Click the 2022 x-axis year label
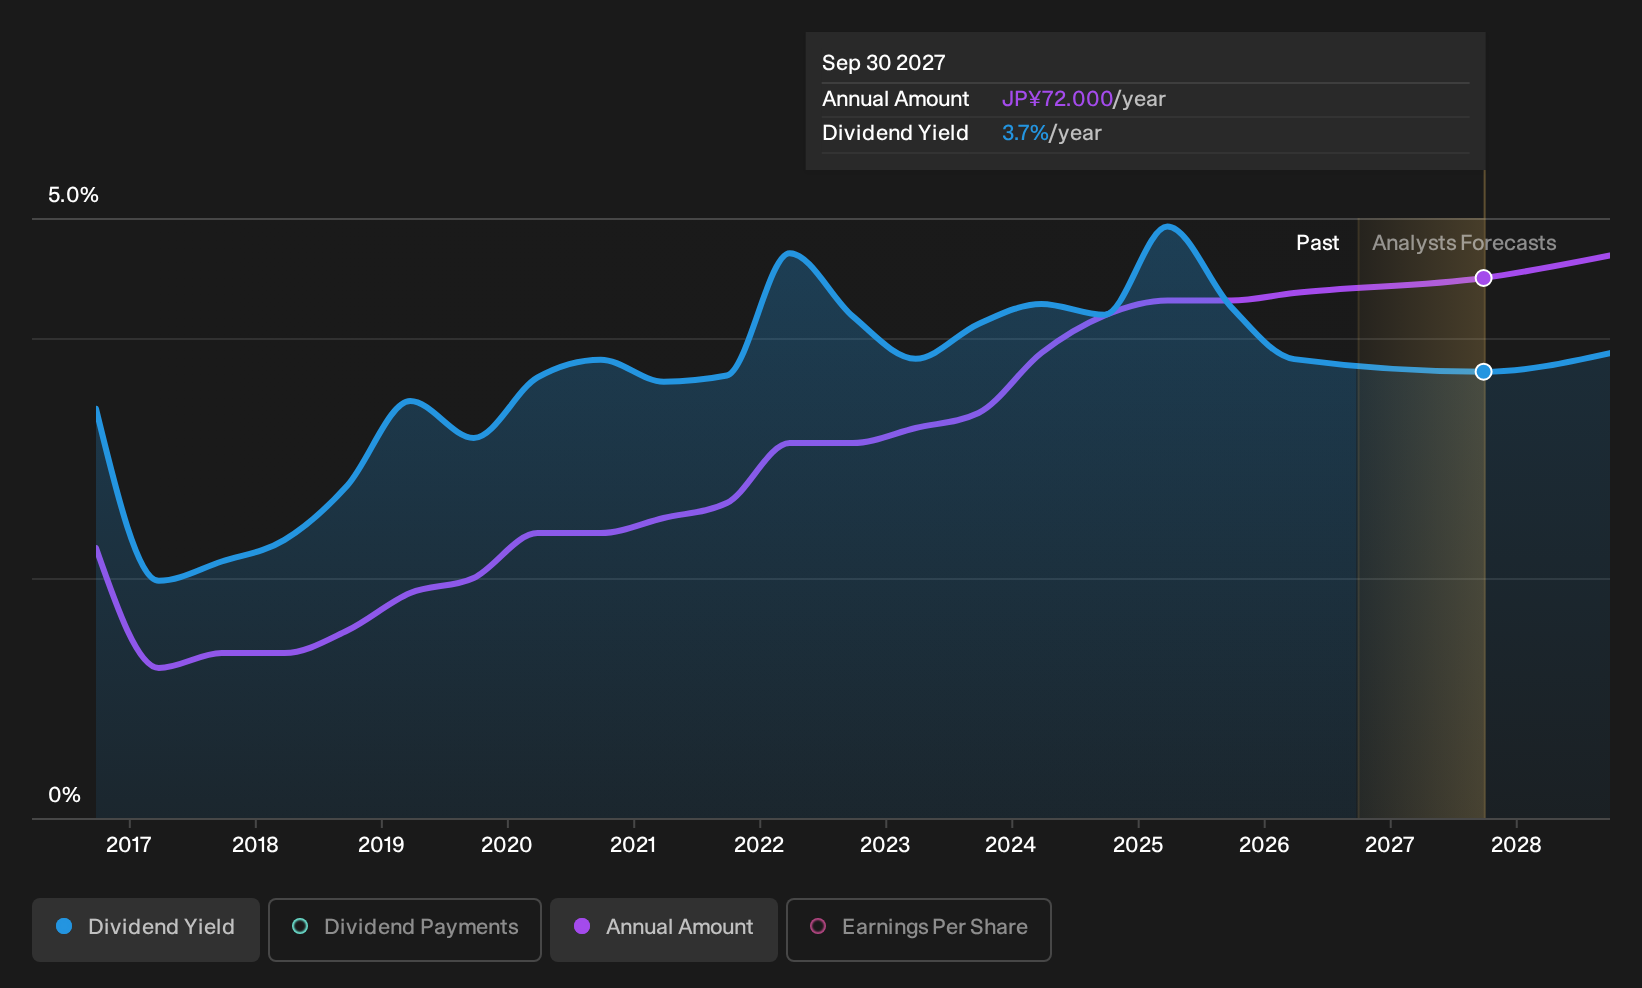The image size is (1642, 988). tap(759, 845)
